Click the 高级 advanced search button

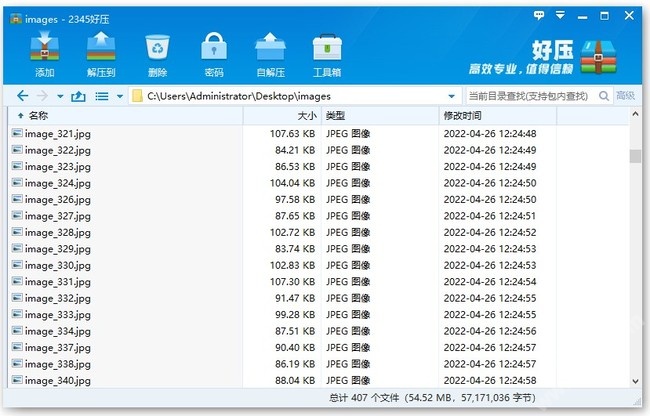pyautogui.click(x=626, y=96)
